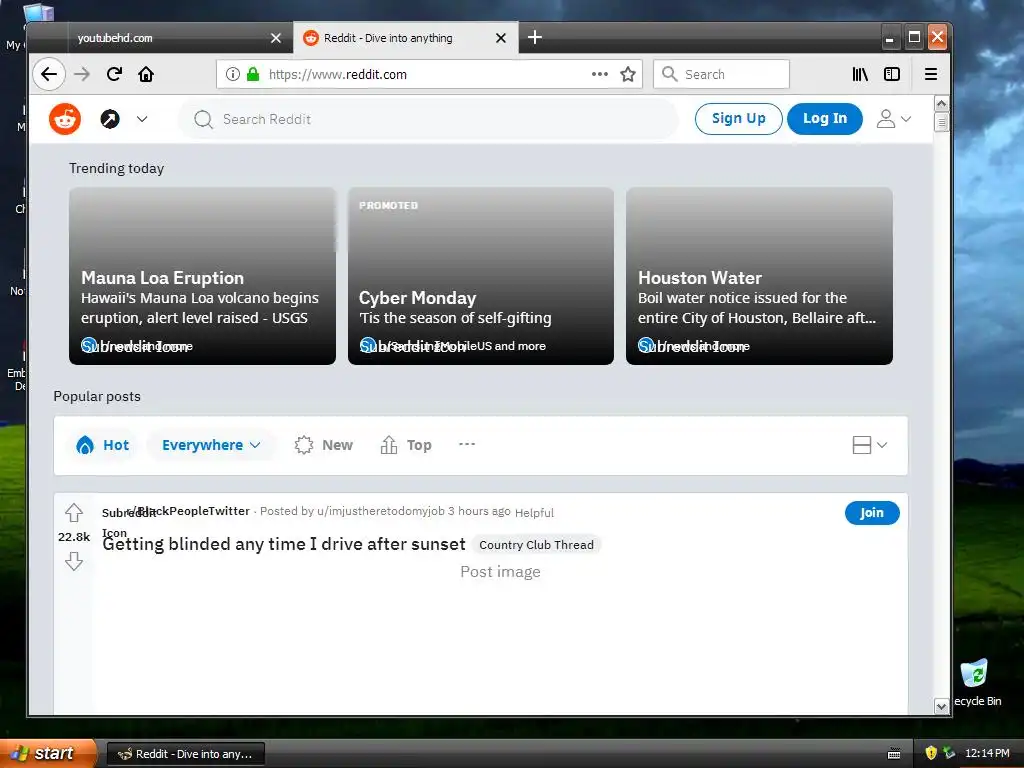
Task: Click the Log In button
Action: pos(825,119)
